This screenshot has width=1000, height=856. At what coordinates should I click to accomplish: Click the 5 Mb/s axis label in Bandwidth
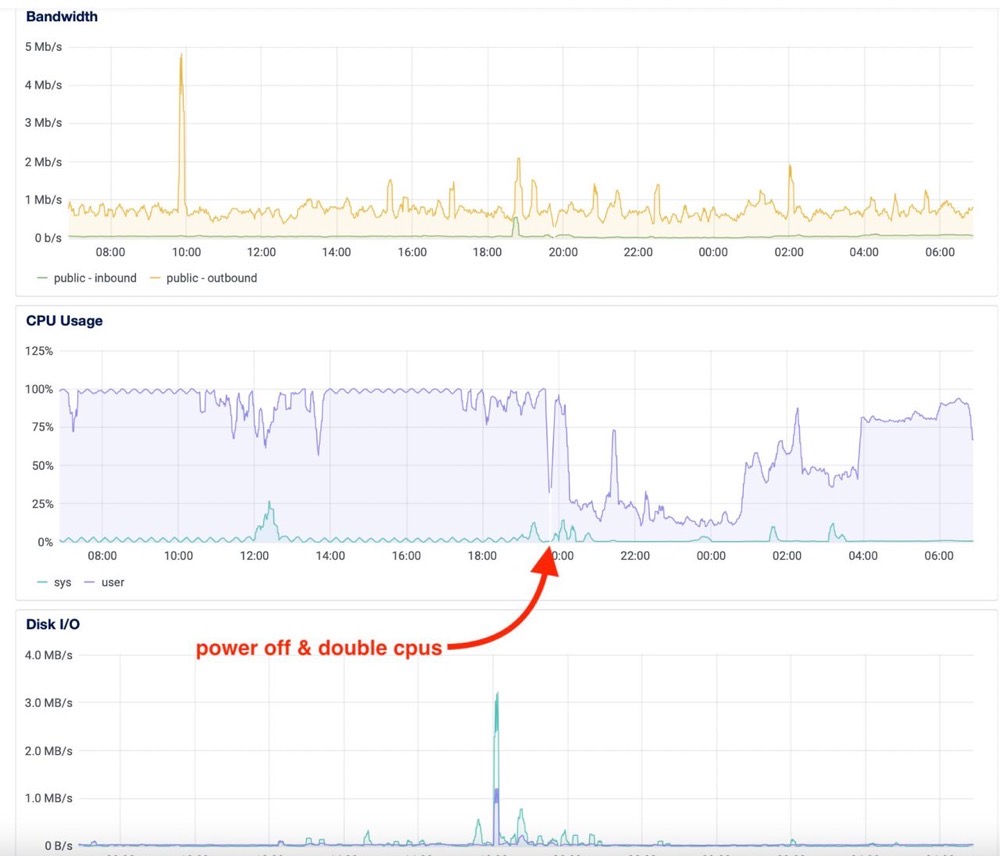[43, 47]
